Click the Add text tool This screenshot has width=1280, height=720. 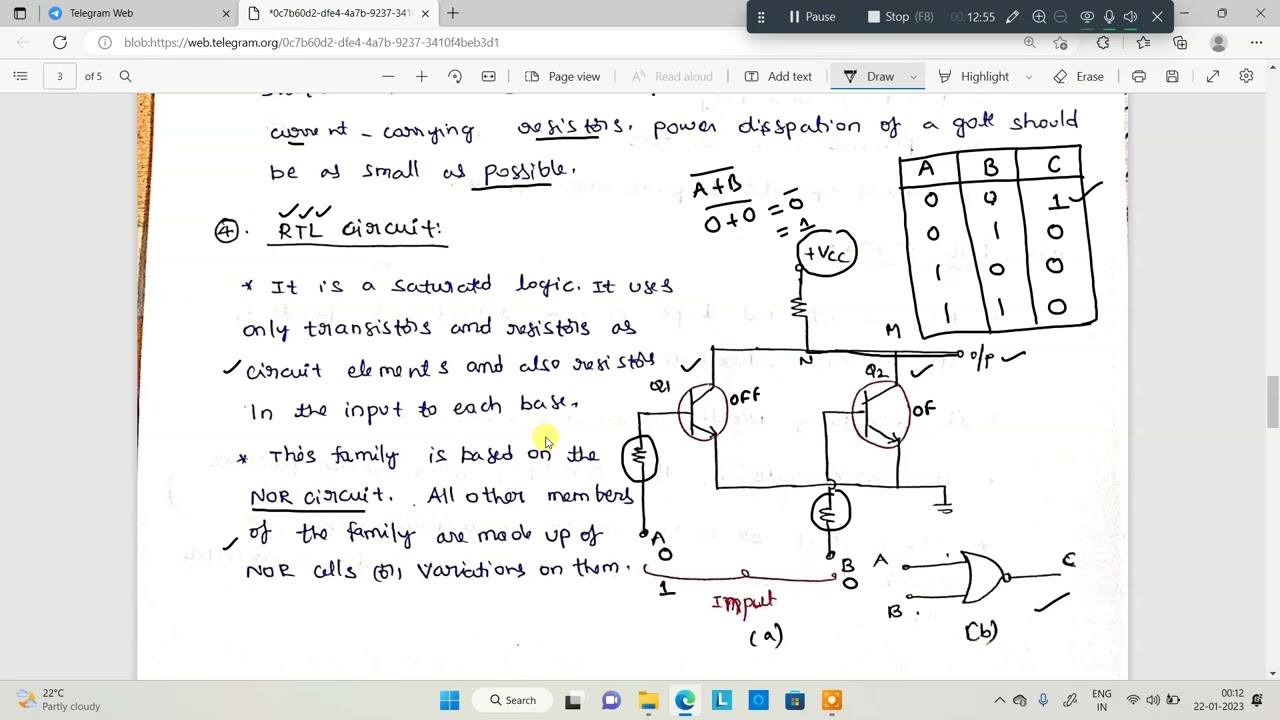pos(777,76)
